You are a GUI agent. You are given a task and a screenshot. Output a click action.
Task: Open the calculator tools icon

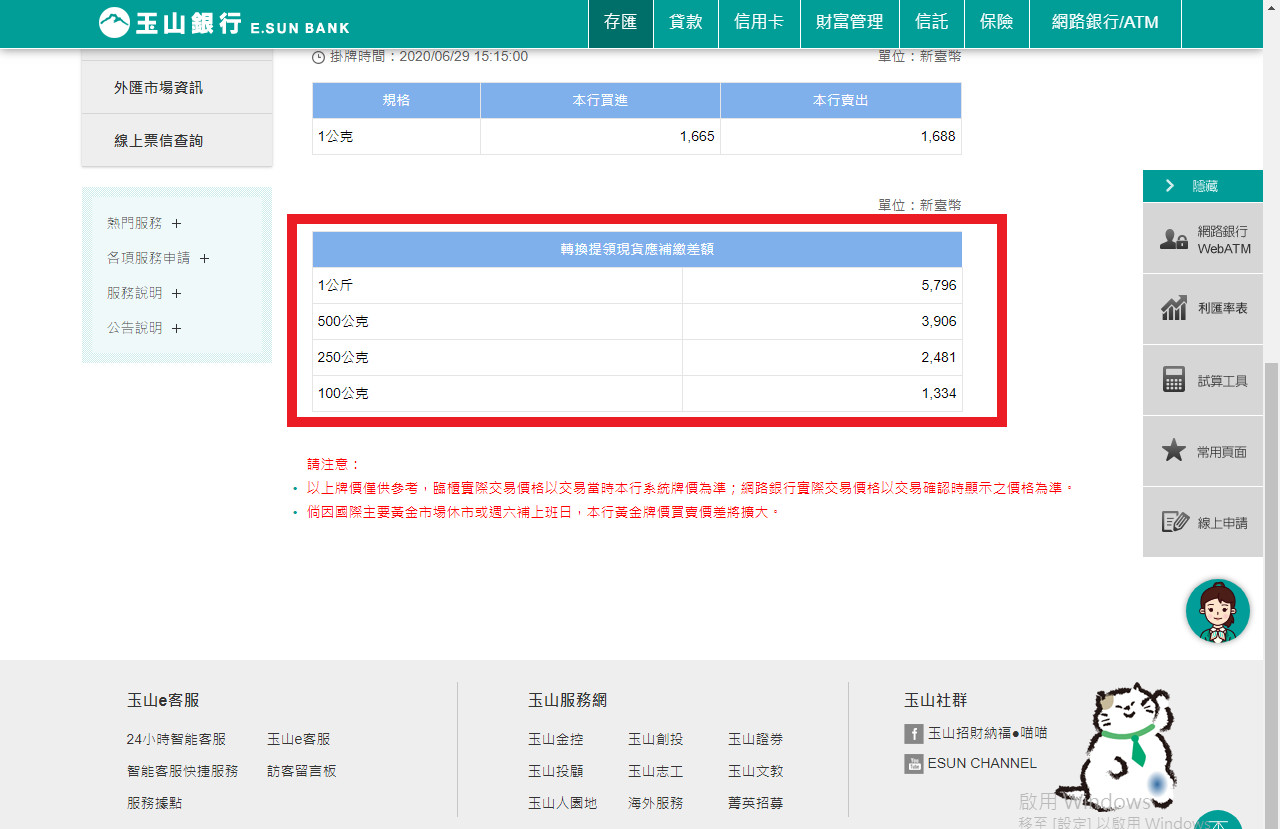pos(1174,380)
